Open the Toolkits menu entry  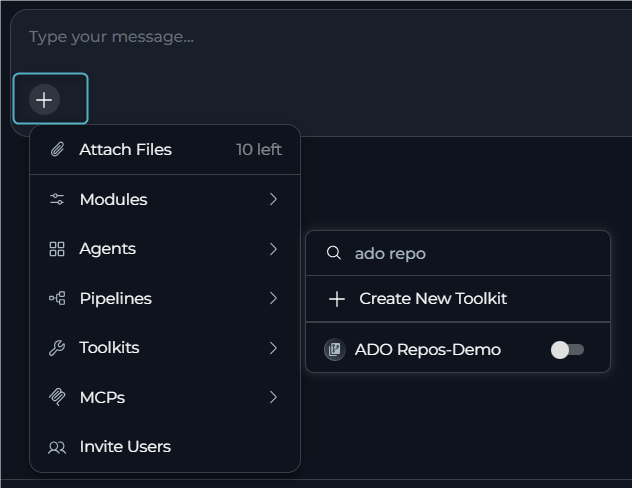pos(165,348)
